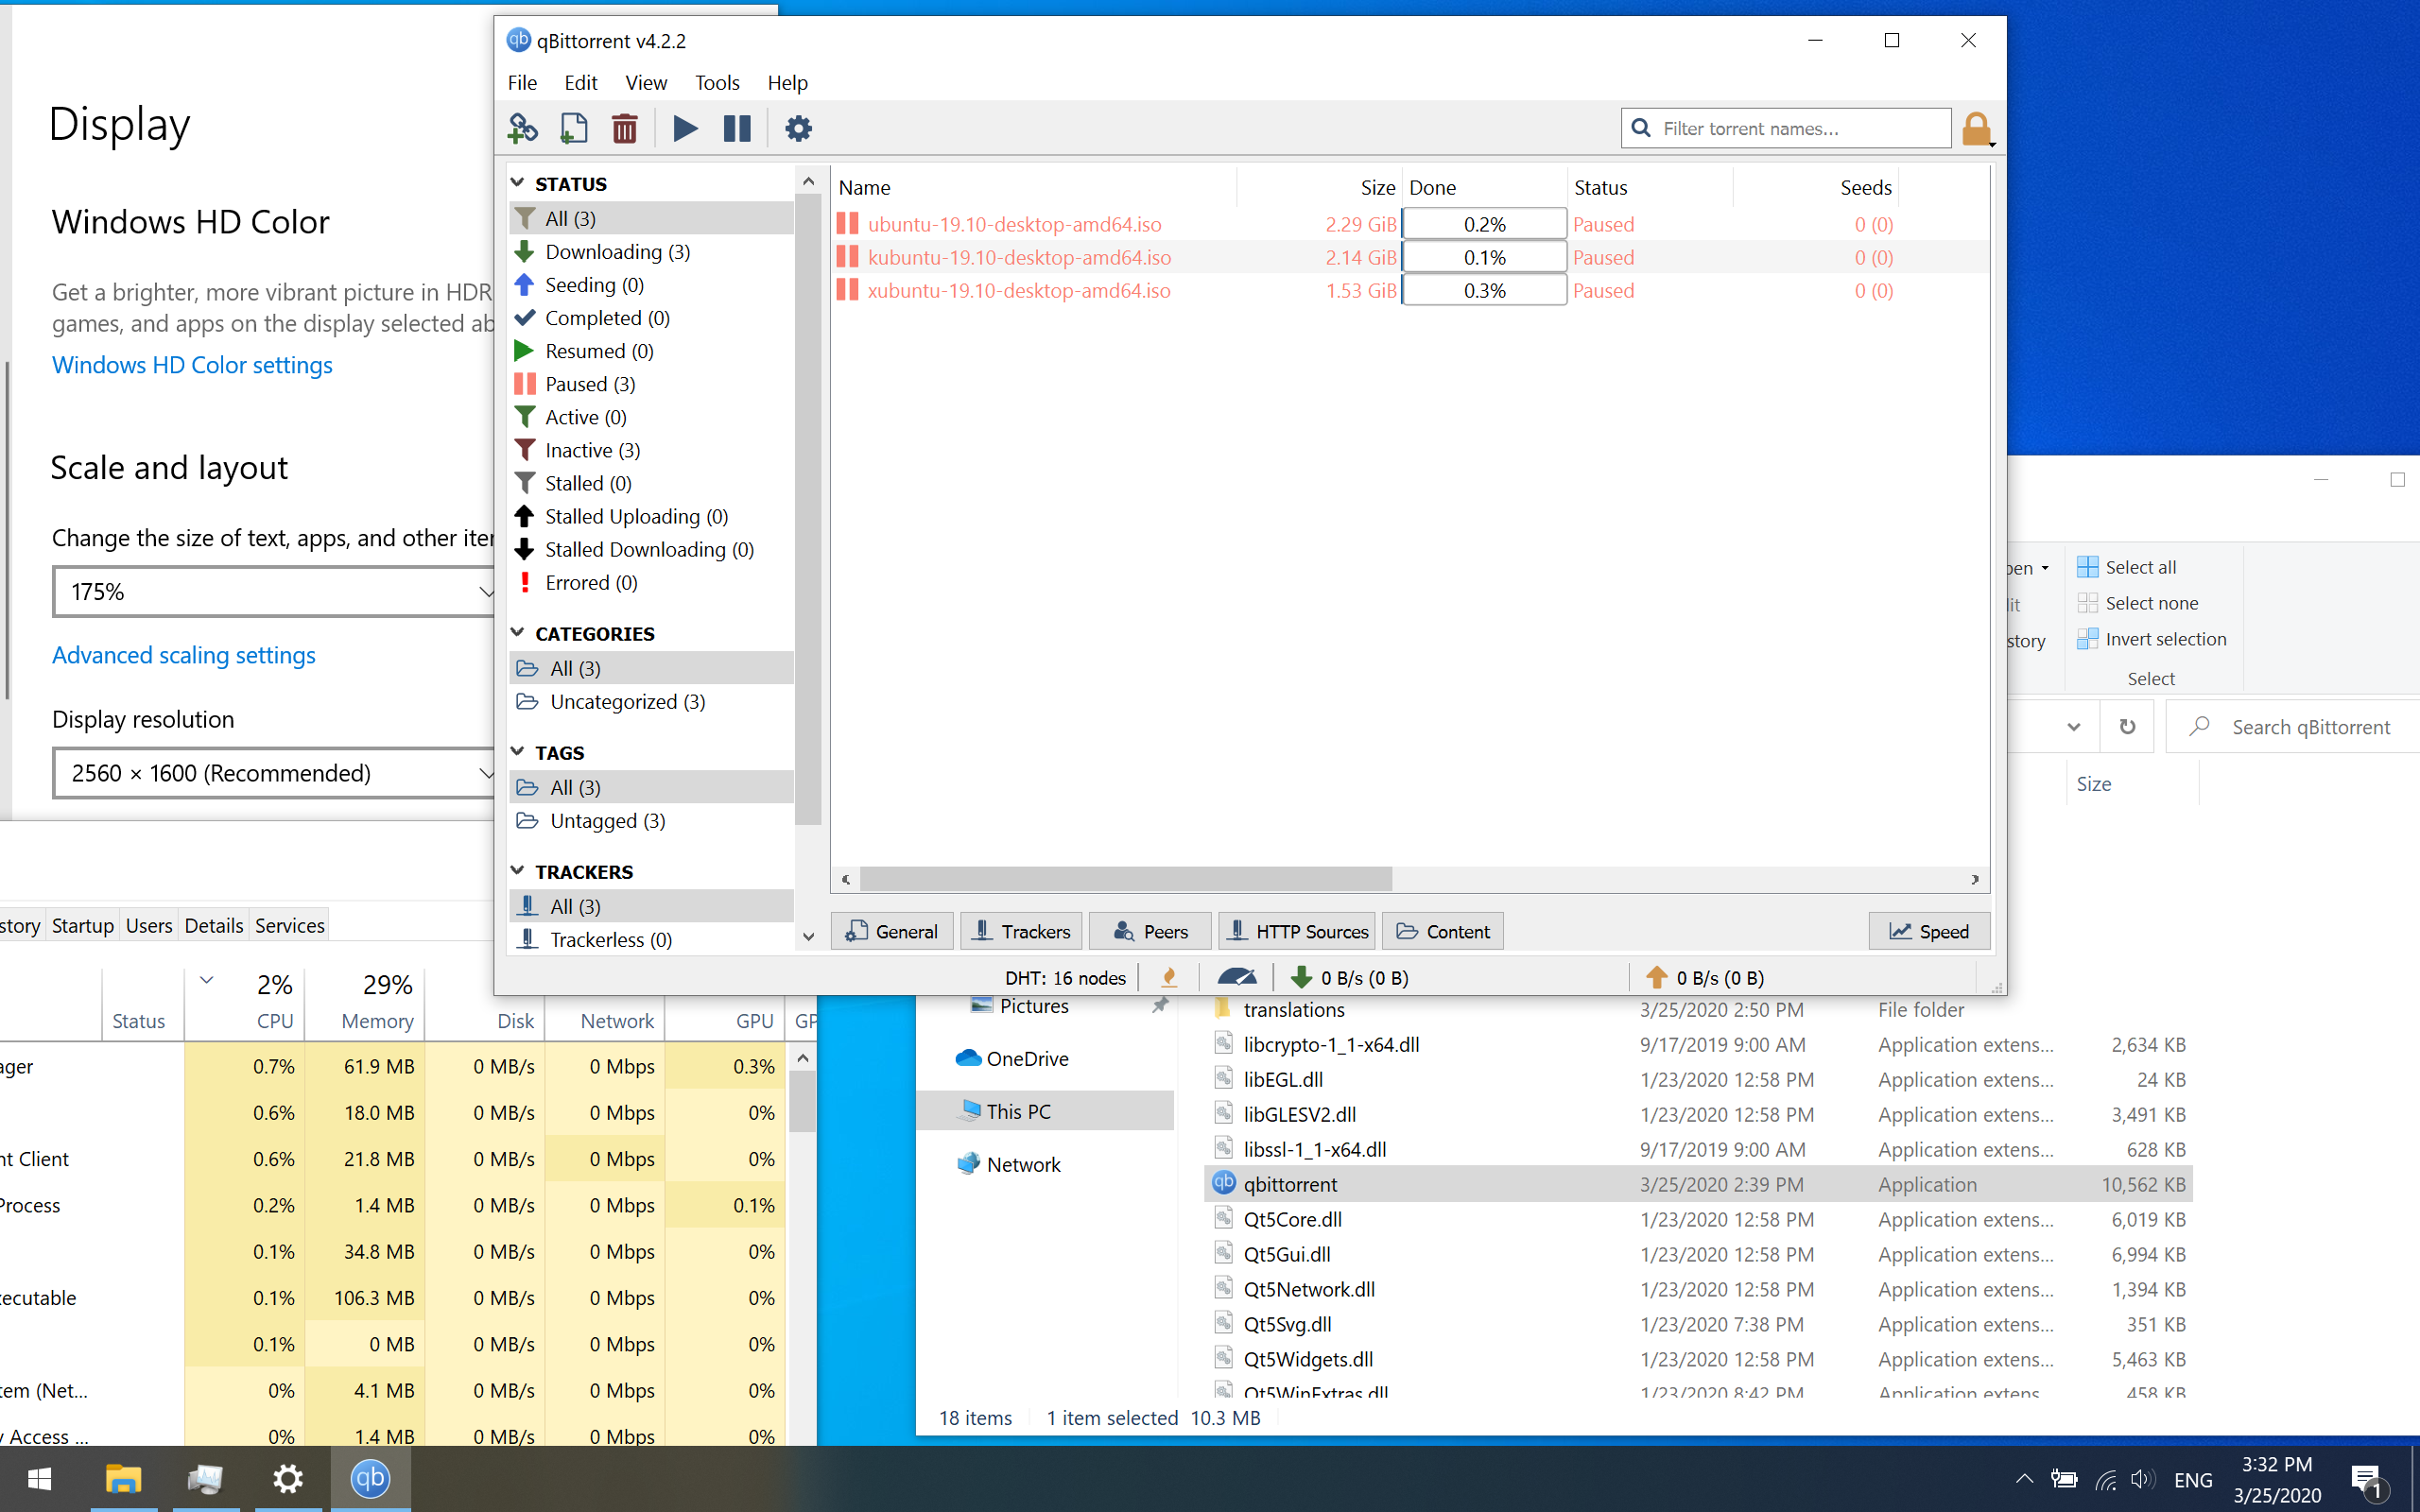Select the Resumed (0) status filter

pos(651,350)
